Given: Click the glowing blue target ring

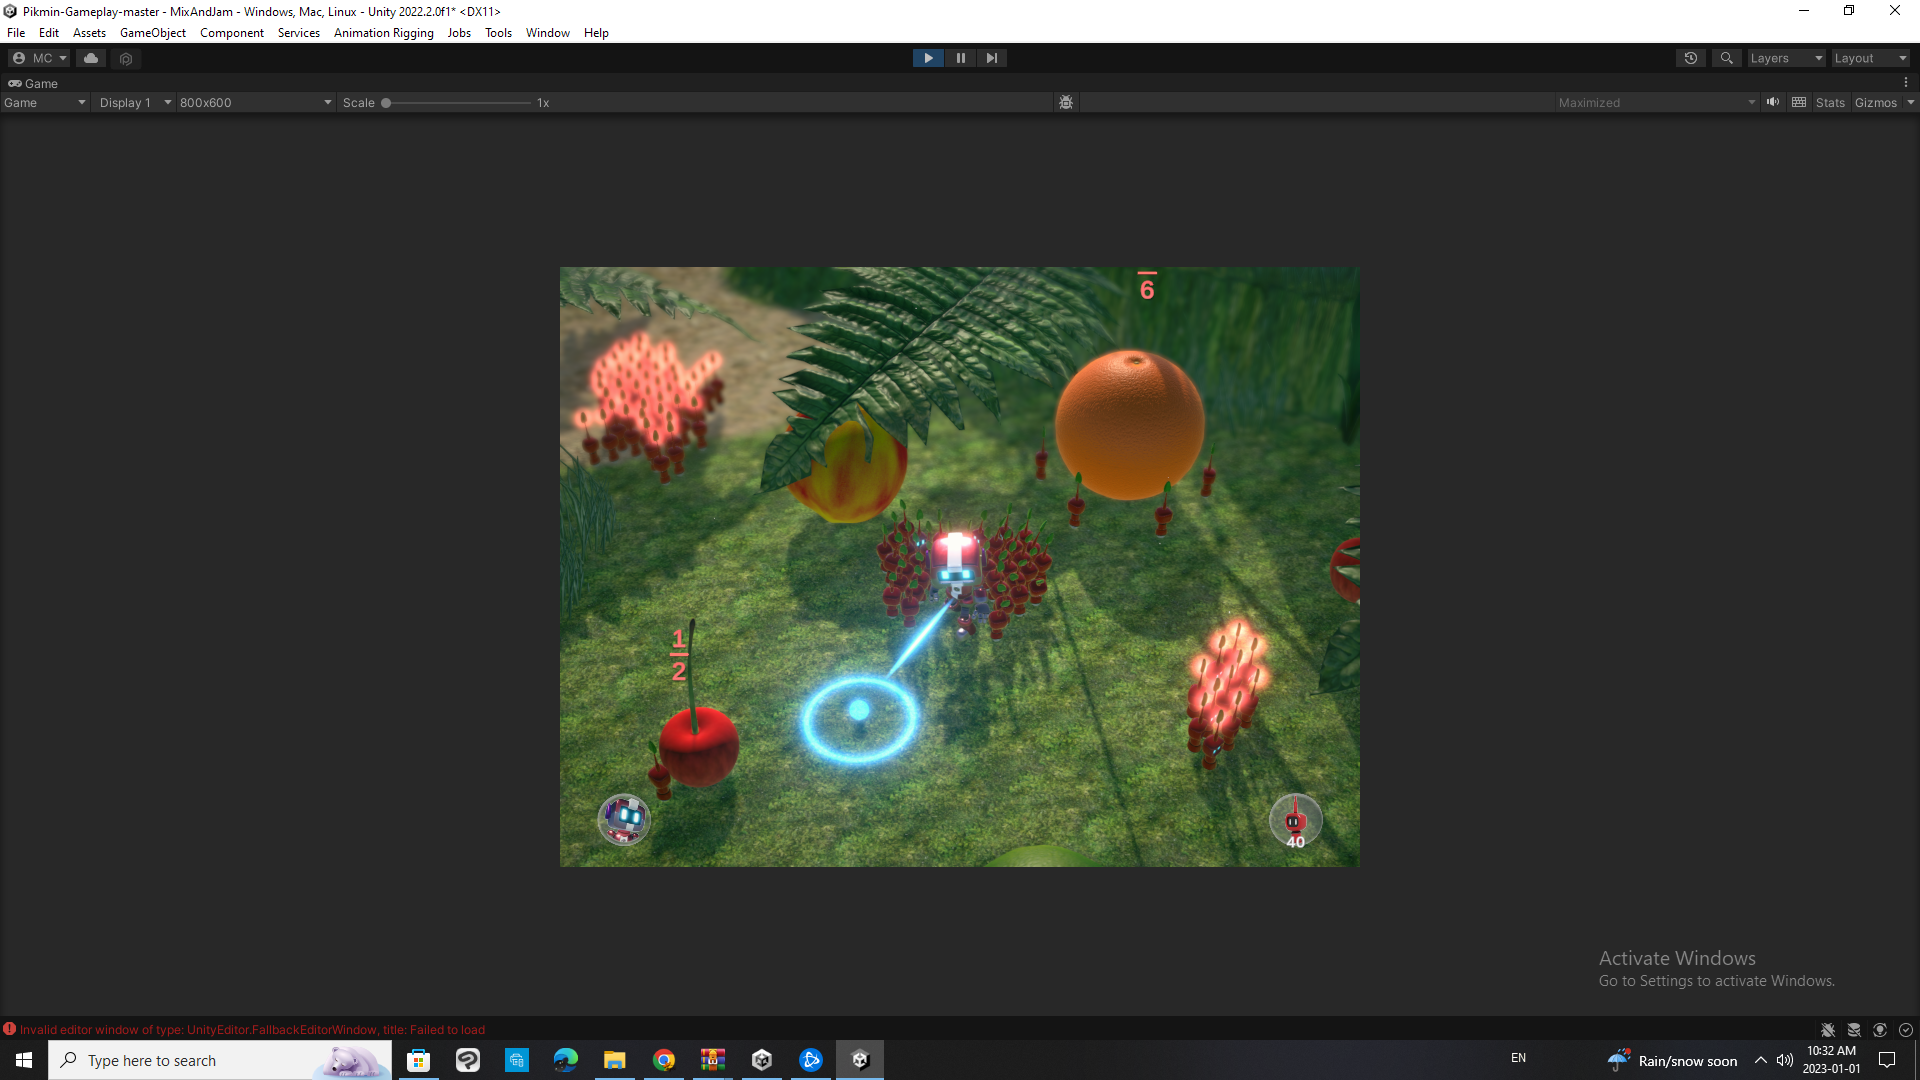Looking at the screenshot, I should (x=859, y=718).
